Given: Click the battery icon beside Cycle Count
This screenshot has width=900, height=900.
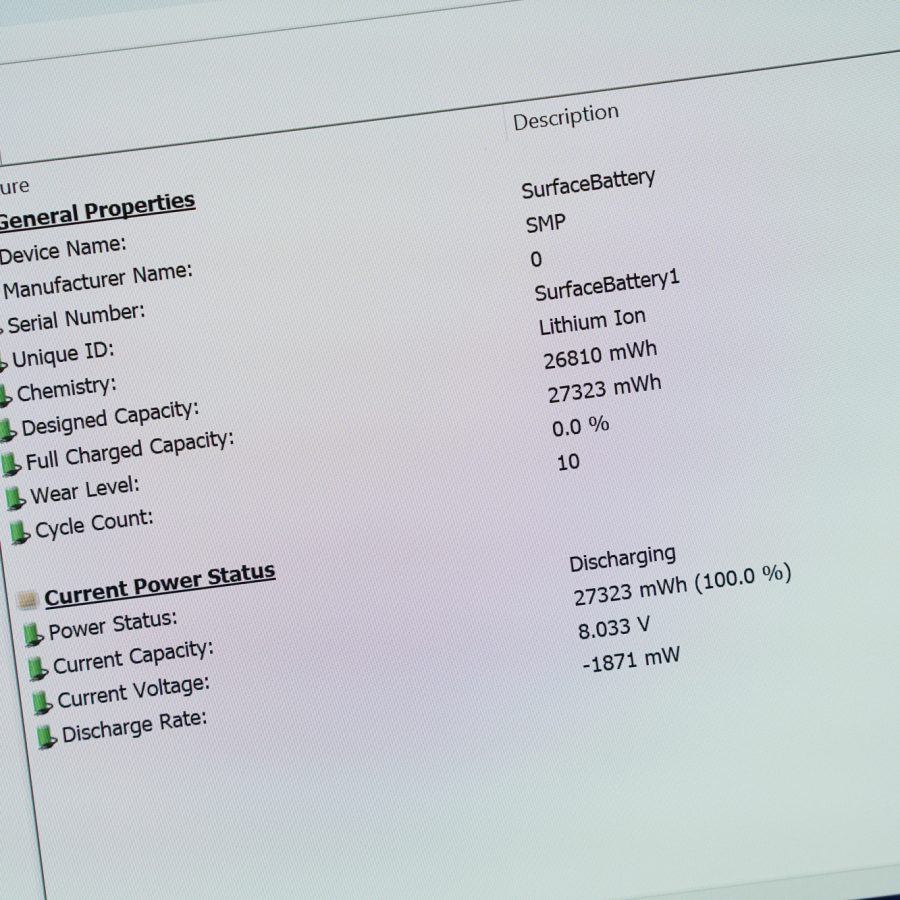Looking at the screenshot, I should [x=20, y=532].
